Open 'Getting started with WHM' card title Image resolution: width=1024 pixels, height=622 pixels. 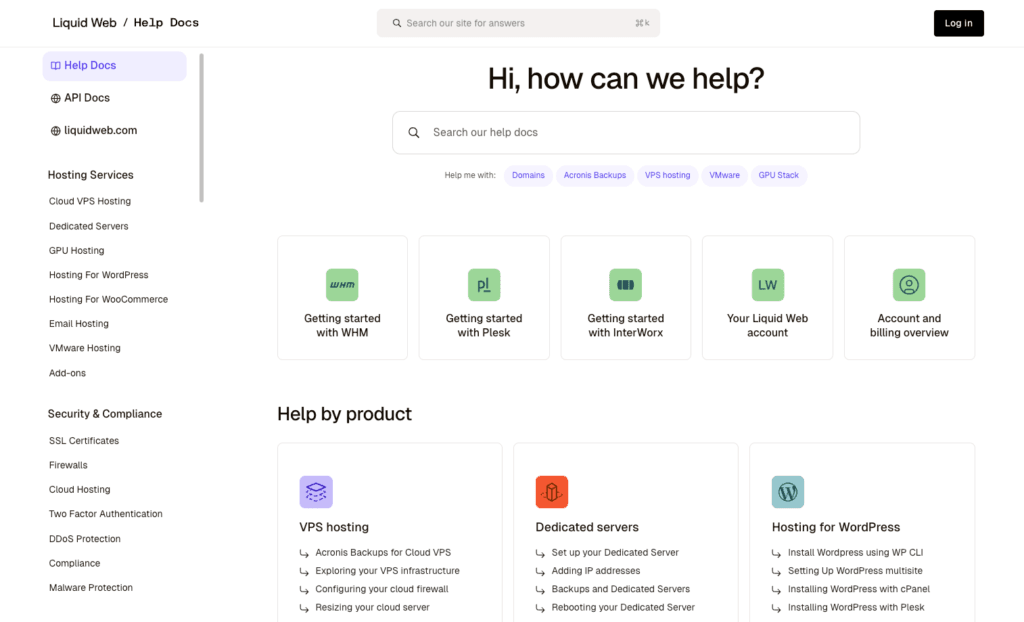point(342,325)
